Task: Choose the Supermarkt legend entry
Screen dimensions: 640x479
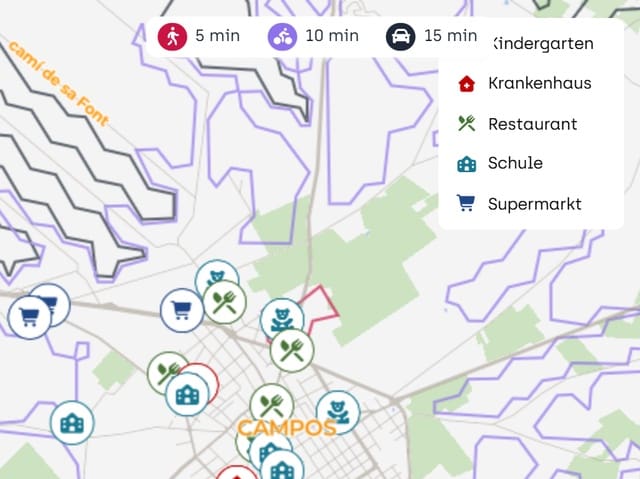Action: [519, 204]
